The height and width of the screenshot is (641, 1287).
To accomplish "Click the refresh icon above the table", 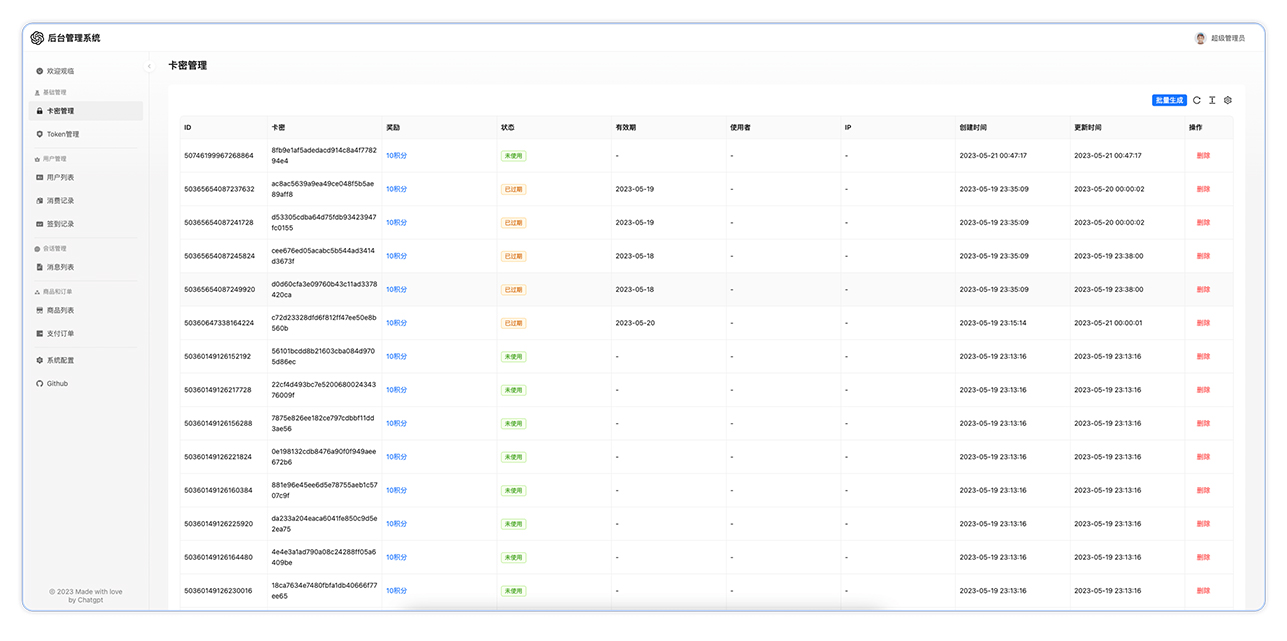I will tap(1196, 100).
